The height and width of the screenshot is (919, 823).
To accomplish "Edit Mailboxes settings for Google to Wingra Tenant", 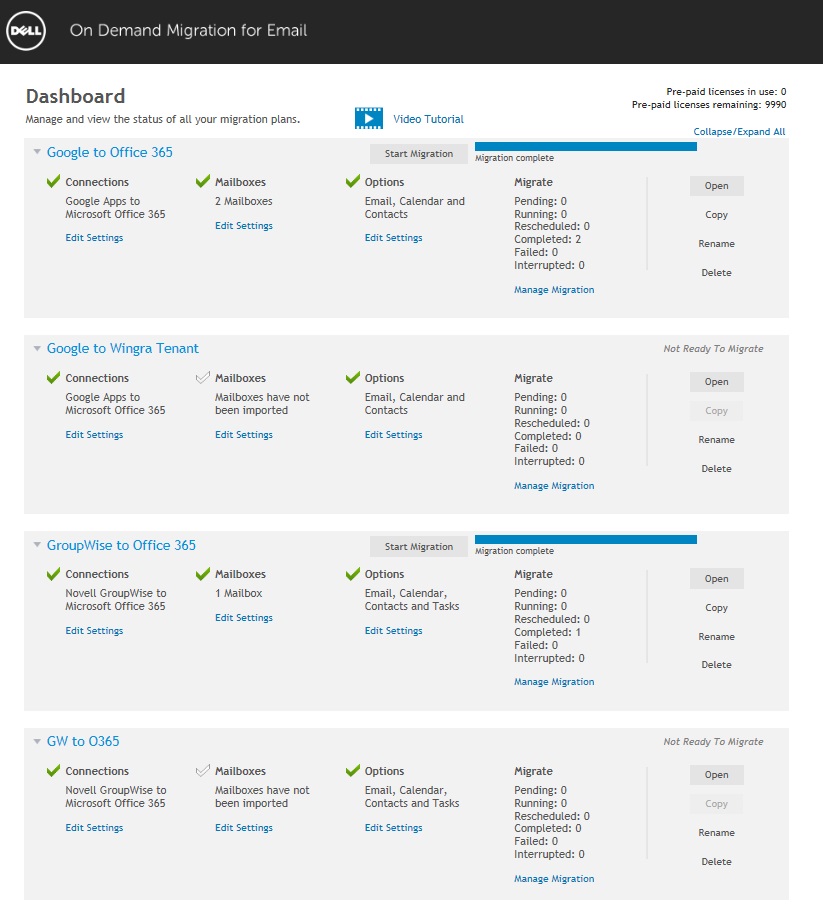I will [244, 434].
